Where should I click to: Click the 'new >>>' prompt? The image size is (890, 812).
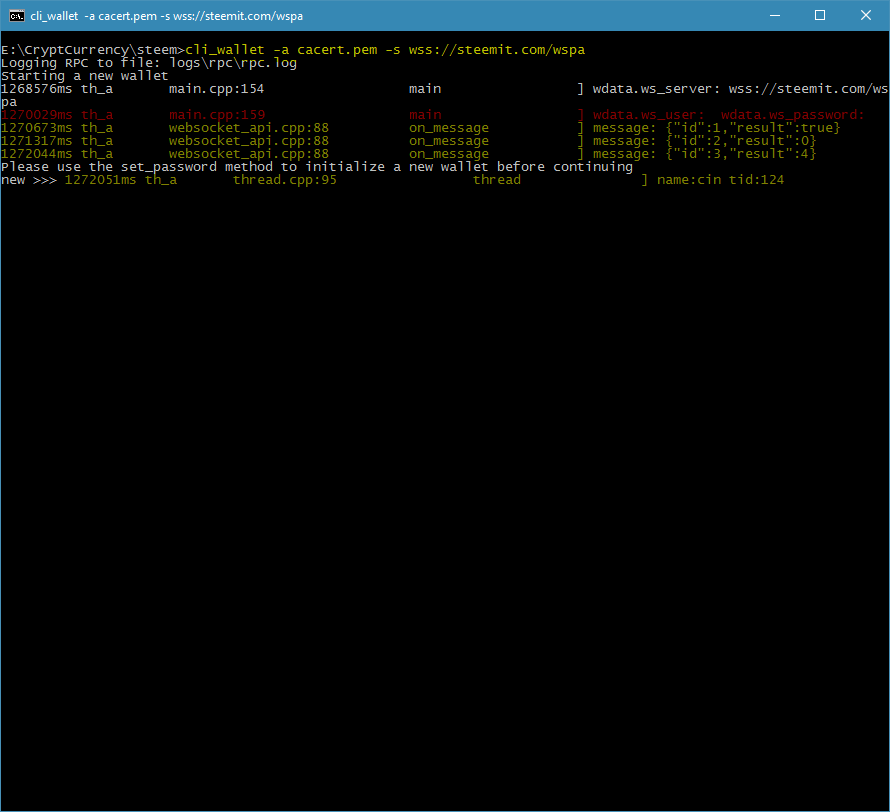point(29,180)
